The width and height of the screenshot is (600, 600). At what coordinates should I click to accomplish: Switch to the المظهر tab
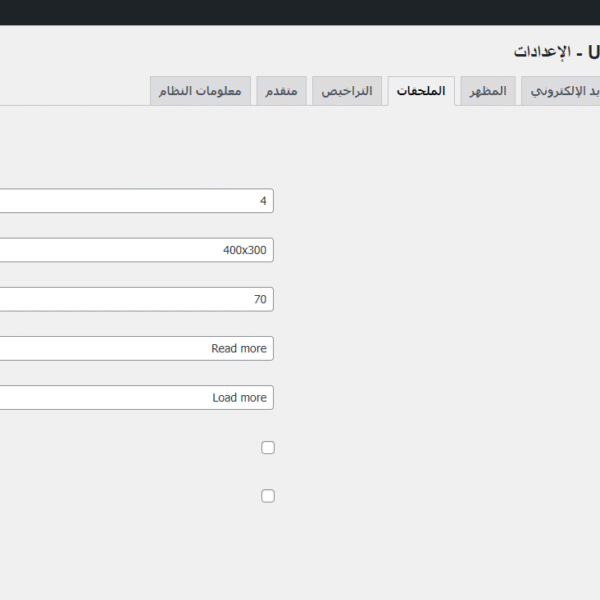click(488, 91)
